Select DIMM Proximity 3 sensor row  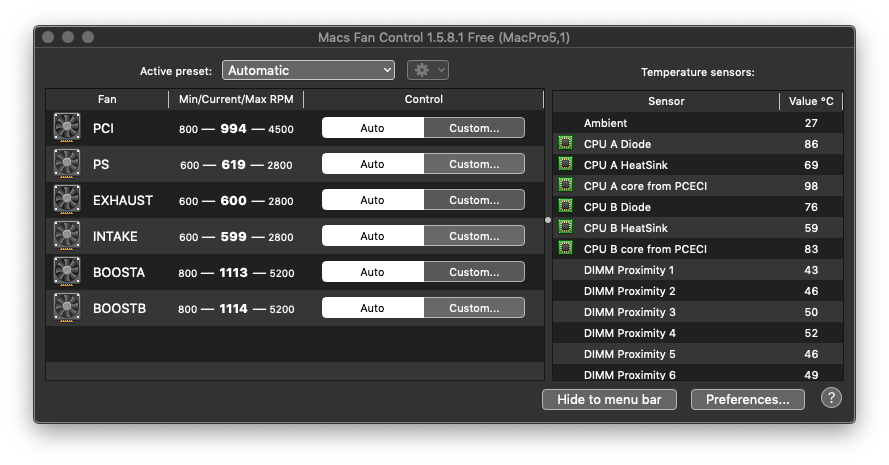point(698,312)
